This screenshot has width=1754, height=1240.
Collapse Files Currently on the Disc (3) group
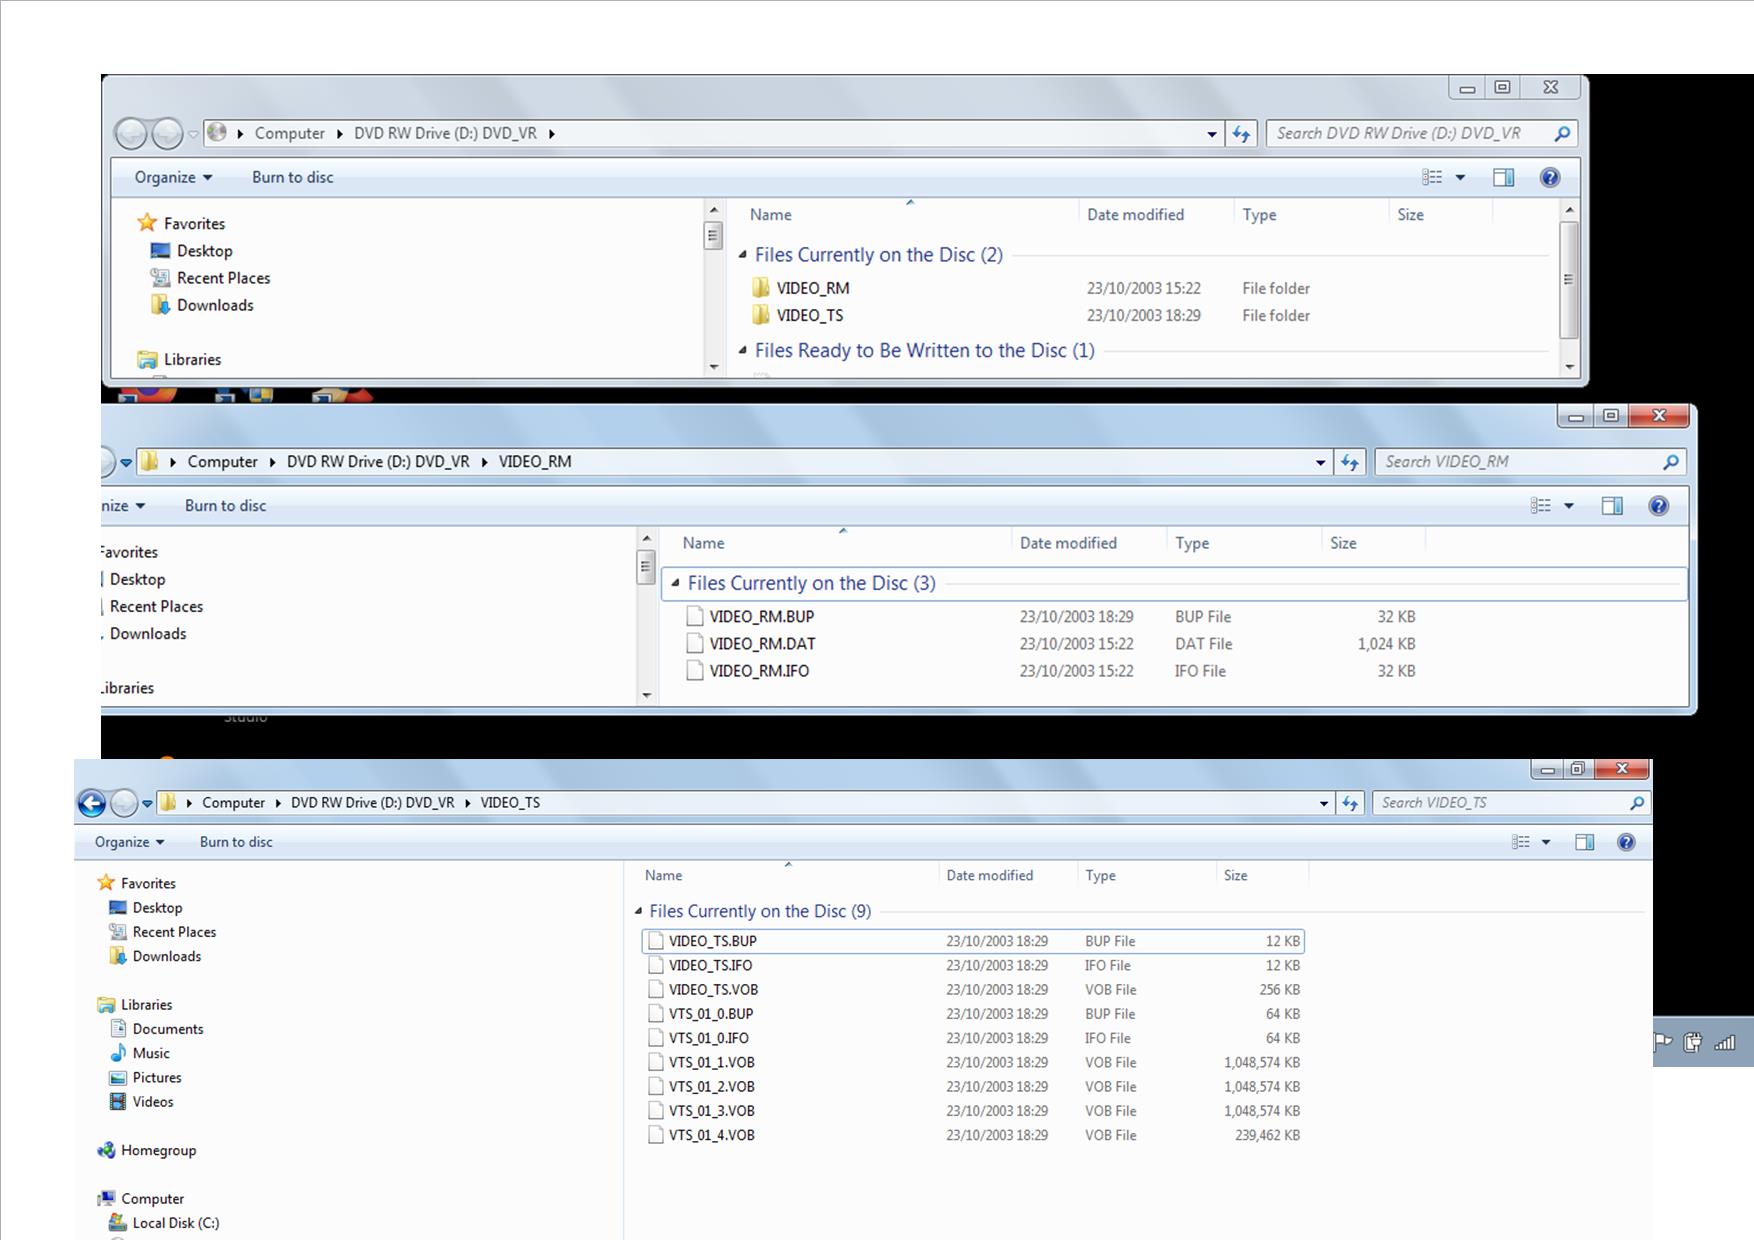point(675,583)
